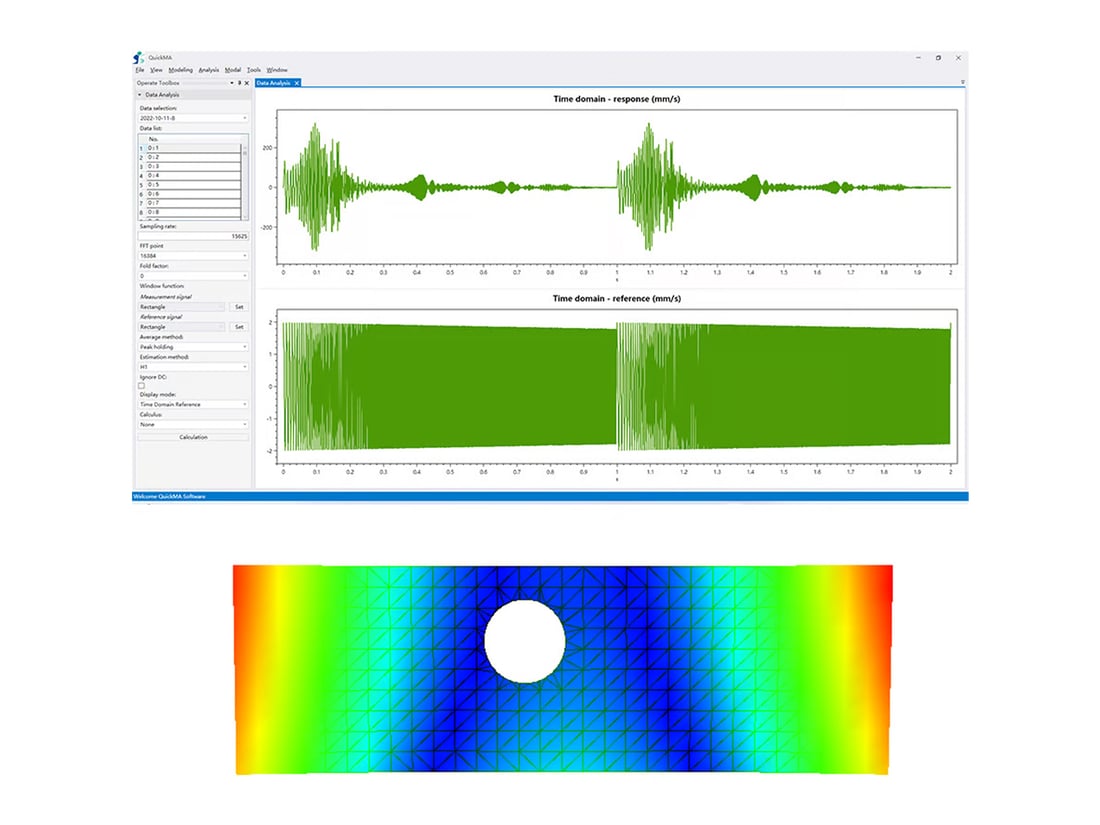Open the Average method dropdown
1100x825 pixels.
click(x=193, y=347)
